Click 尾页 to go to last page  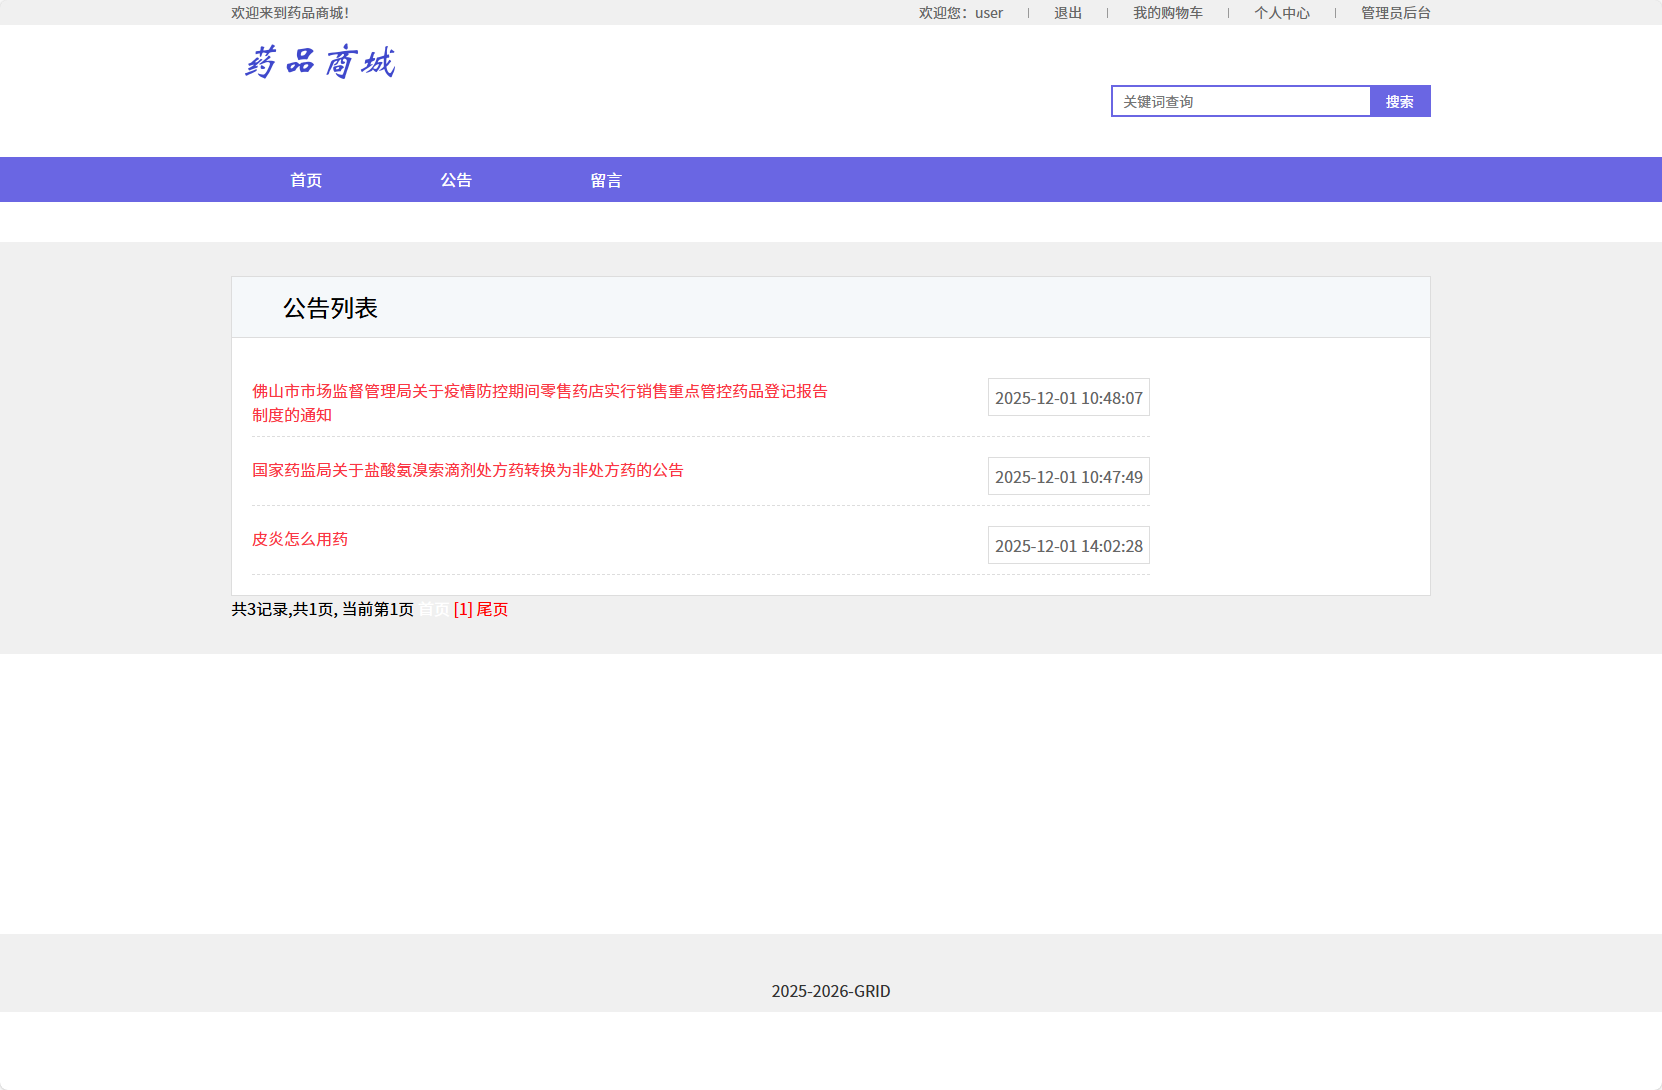coord(490,609)
